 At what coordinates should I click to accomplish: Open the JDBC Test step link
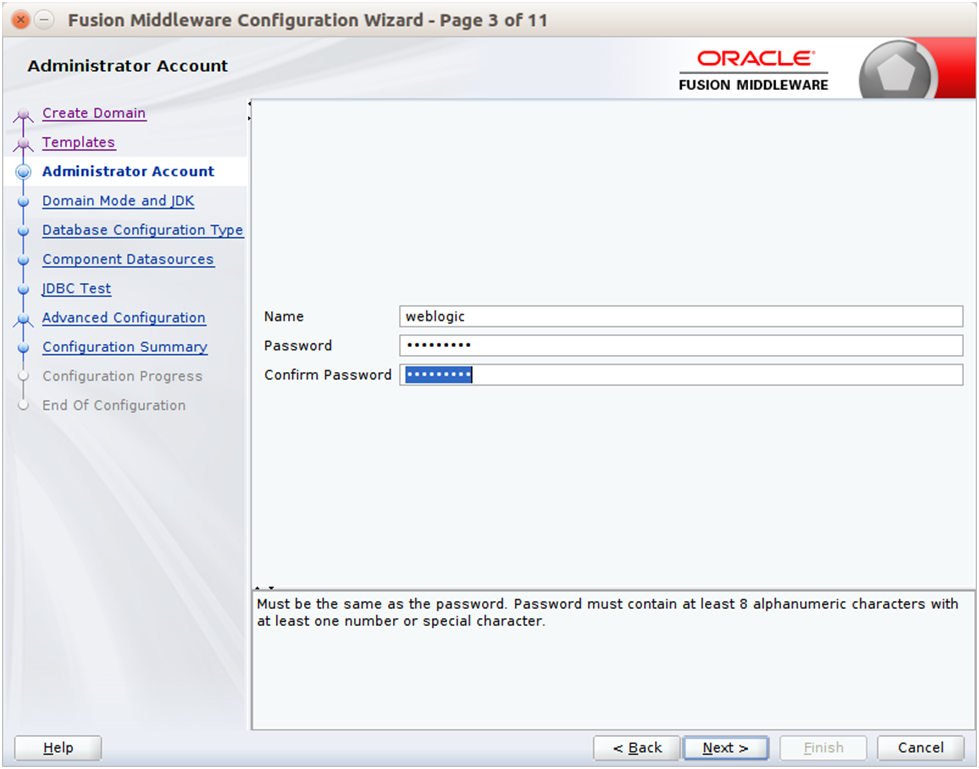tap(76, 288)
